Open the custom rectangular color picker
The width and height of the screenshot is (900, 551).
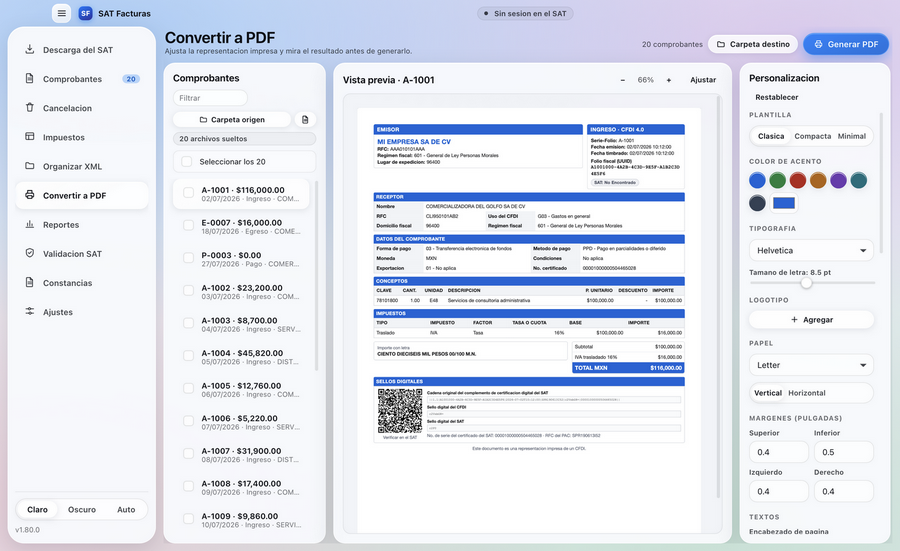(x=783, y=203)
